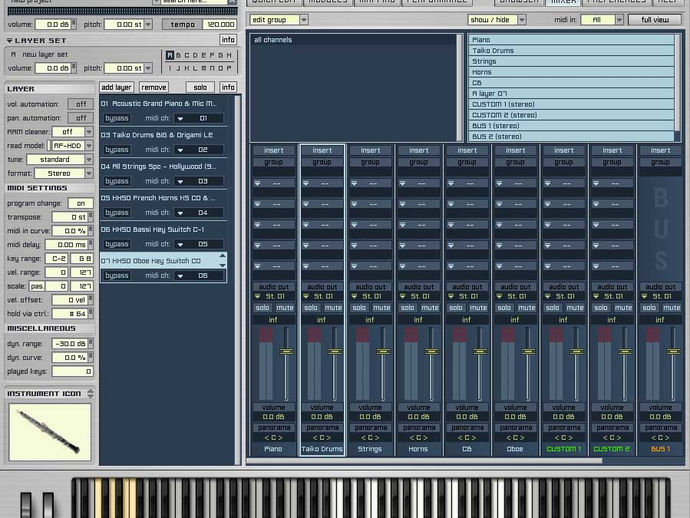The width and height of the screenshot is (690, 518).
Task: Click the dyn. range -30.0 dB field
Action: pyautogui.click(x=70, y=344)
